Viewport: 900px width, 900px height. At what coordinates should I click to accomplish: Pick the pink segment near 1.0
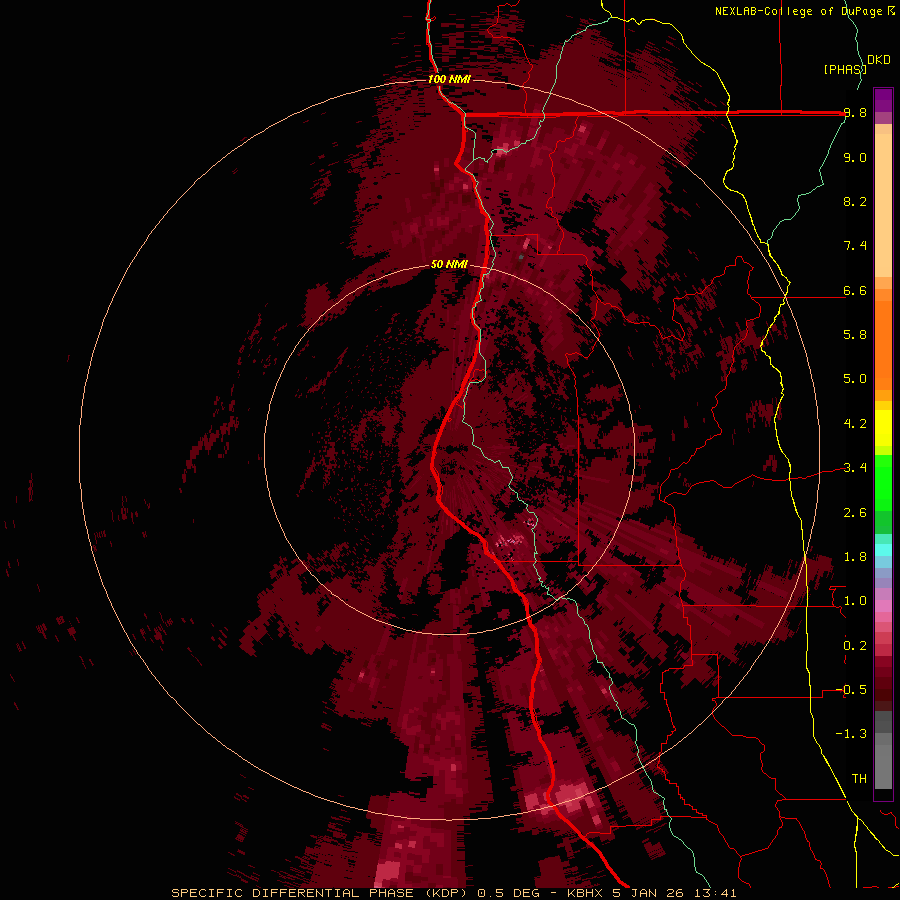click(x=883, y=606)
